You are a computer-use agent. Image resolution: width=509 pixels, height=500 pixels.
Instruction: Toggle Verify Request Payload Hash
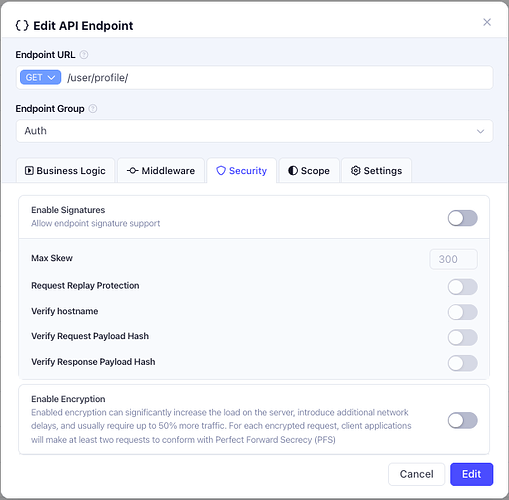click(x=462, y=337)
